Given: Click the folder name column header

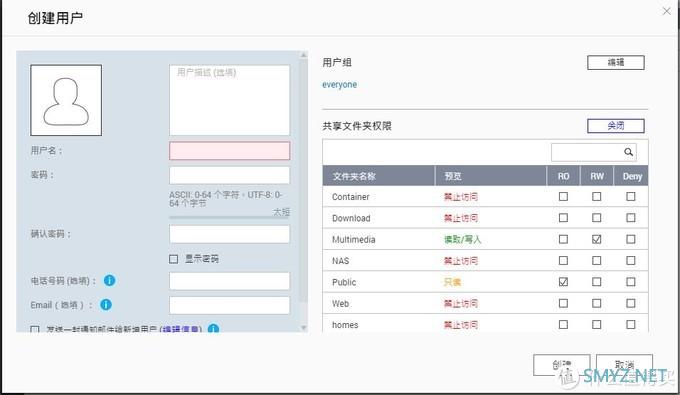Looking at the screenshot, I should (379, 176).
